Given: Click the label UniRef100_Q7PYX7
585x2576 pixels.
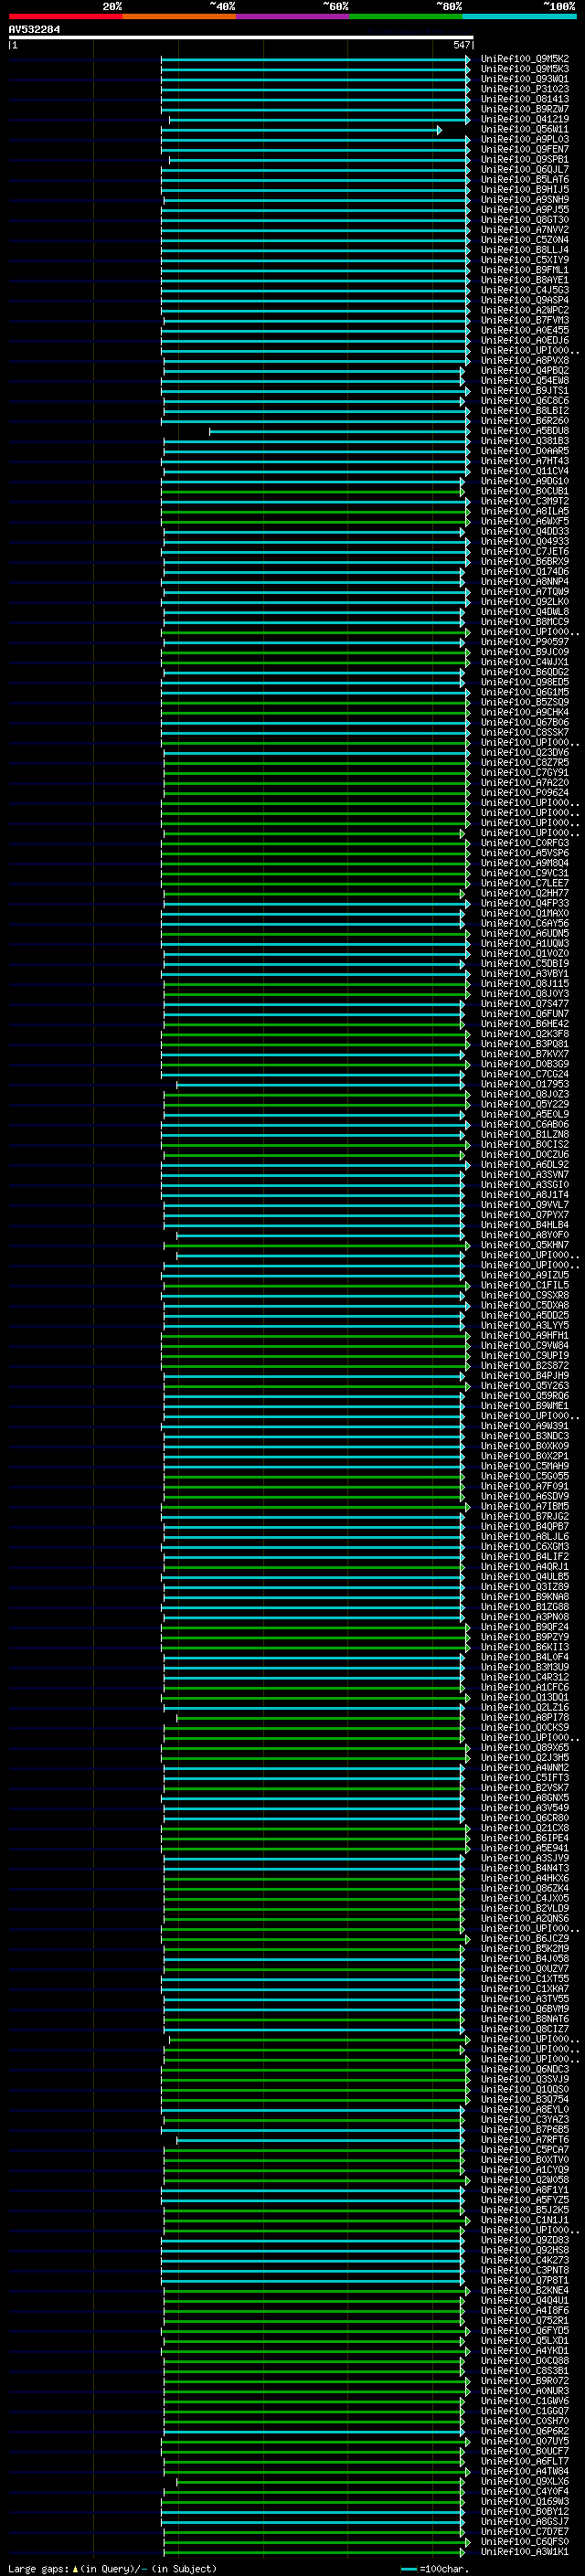Looking at the screenshot, I should pos(525,1215).
